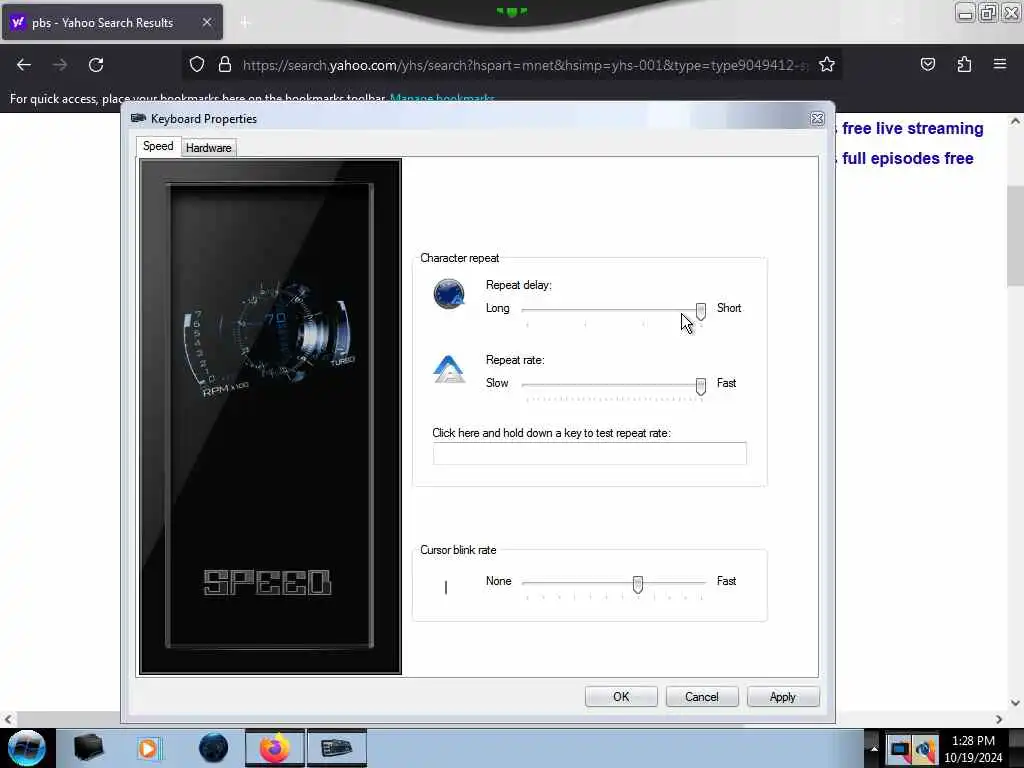The width and height of the screenshot is (1024, 768).
Task: Open the Manage bookmarks link
Action: pos(442,99)
